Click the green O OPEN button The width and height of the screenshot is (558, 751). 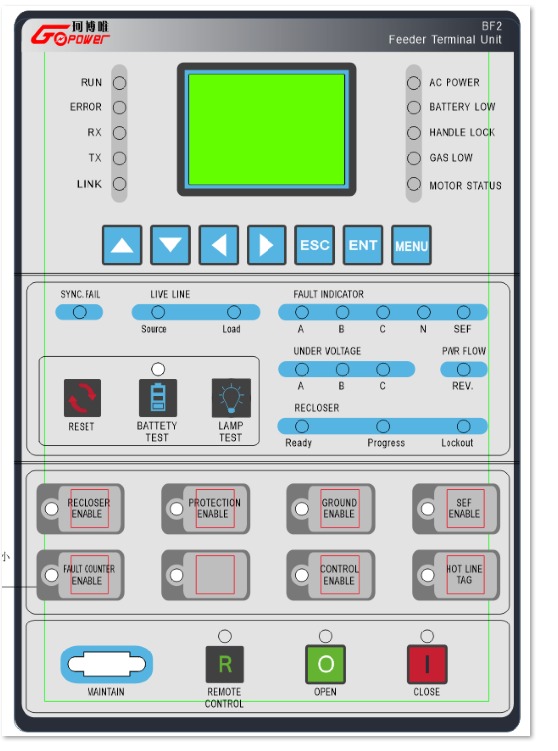coord(326,664)
